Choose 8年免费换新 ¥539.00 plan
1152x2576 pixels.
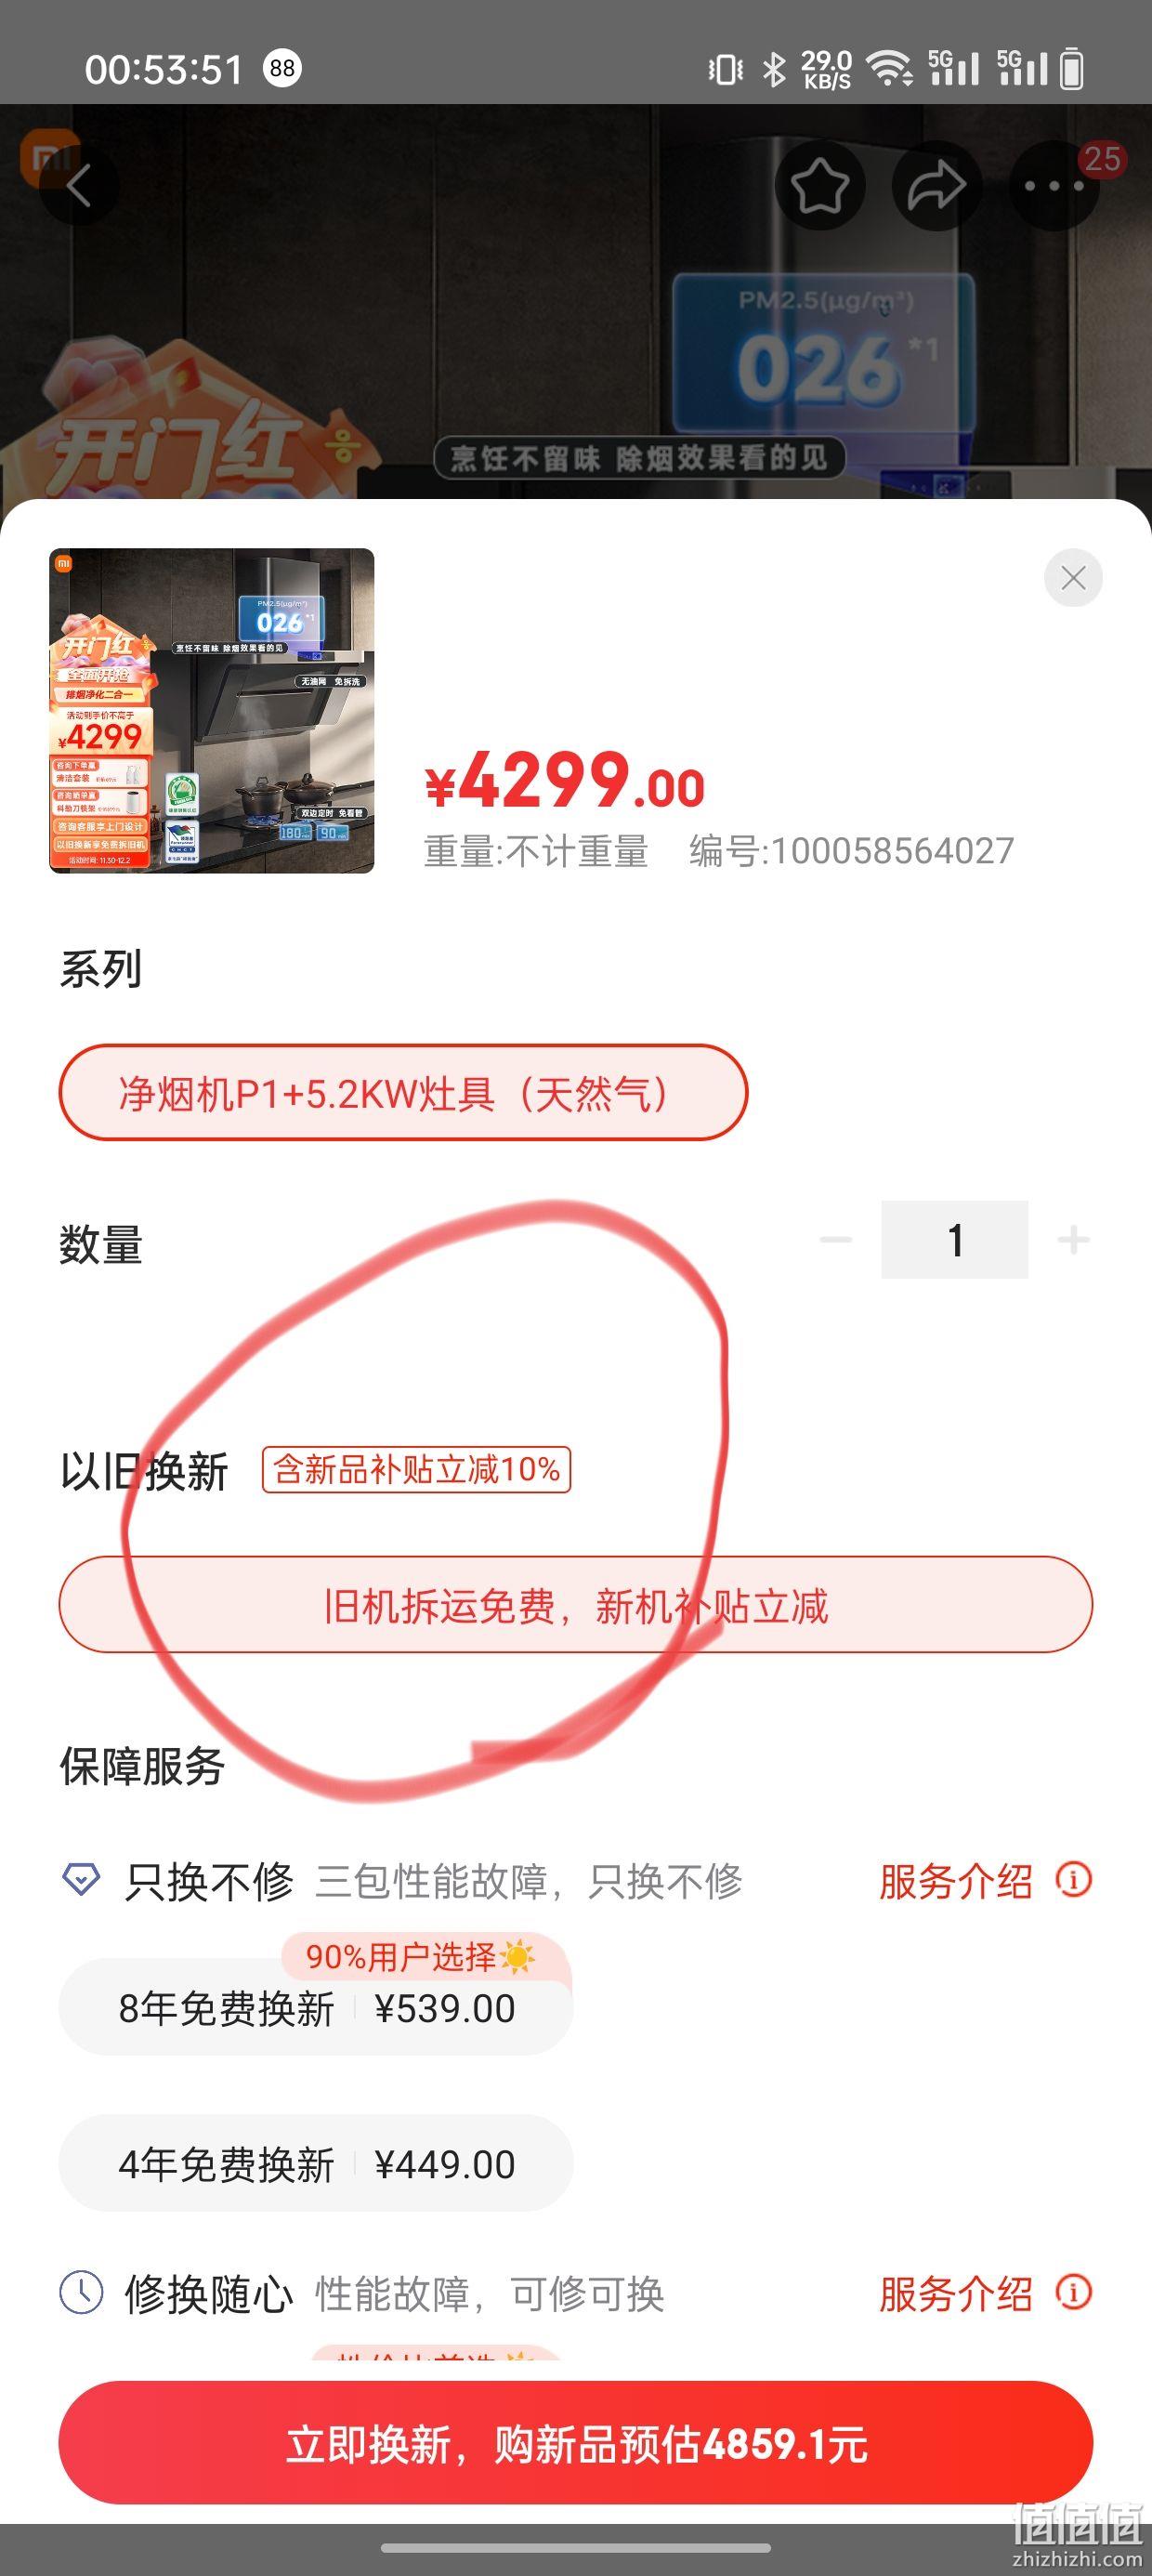click(316, 2008)
